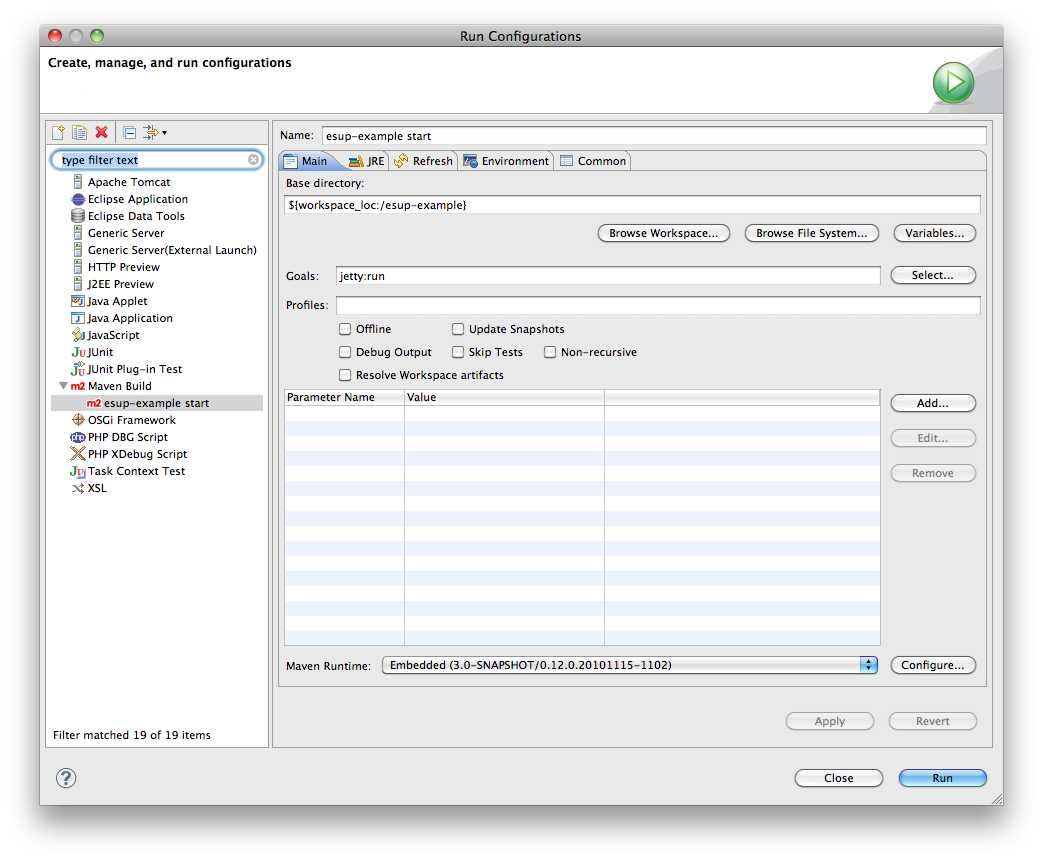Enable the Offline checkbox

coord(345,329)
